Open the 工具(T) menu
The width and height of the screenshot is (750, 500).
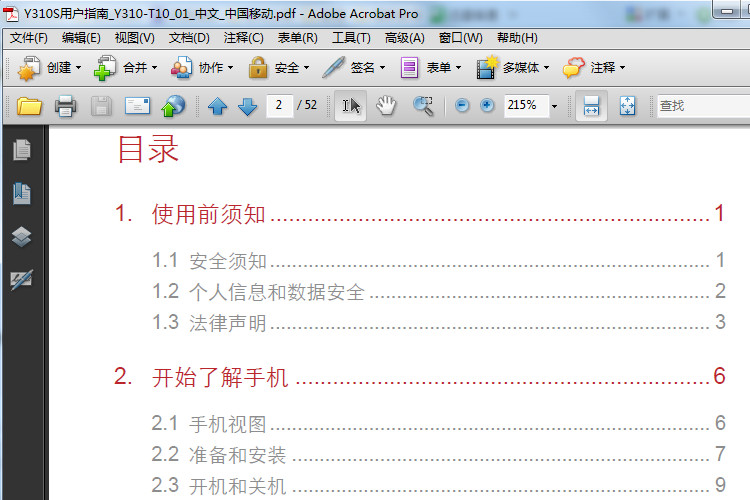352,38
